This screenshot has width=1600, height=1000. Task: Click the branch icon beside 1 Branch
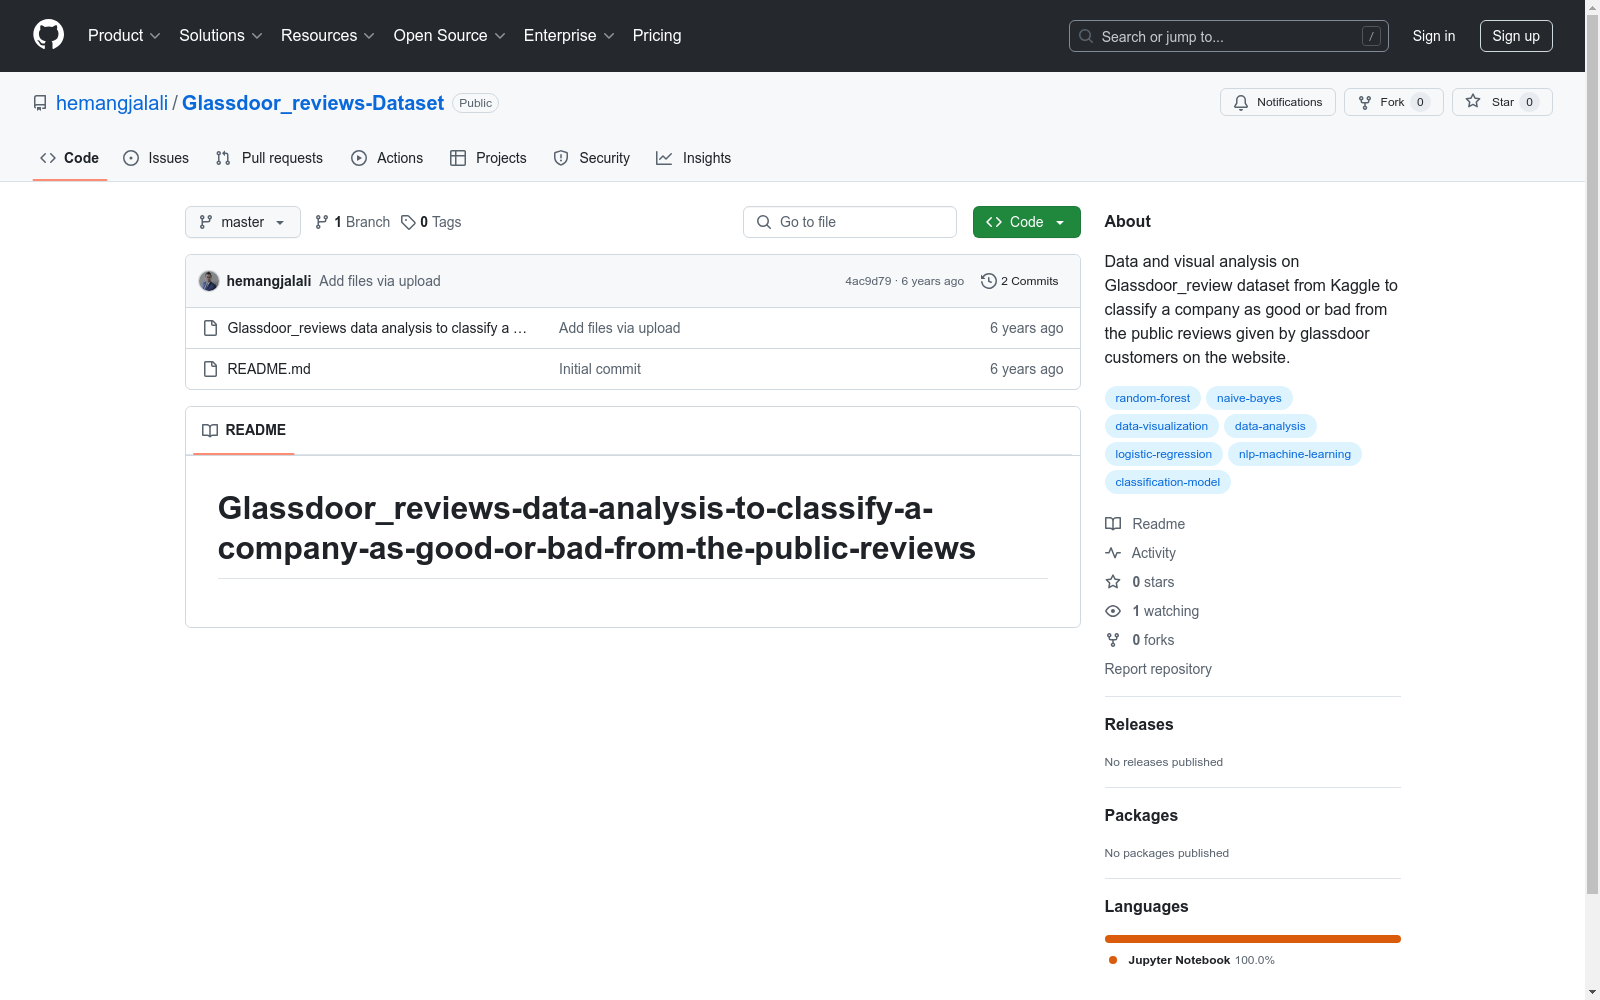point(322,222)
